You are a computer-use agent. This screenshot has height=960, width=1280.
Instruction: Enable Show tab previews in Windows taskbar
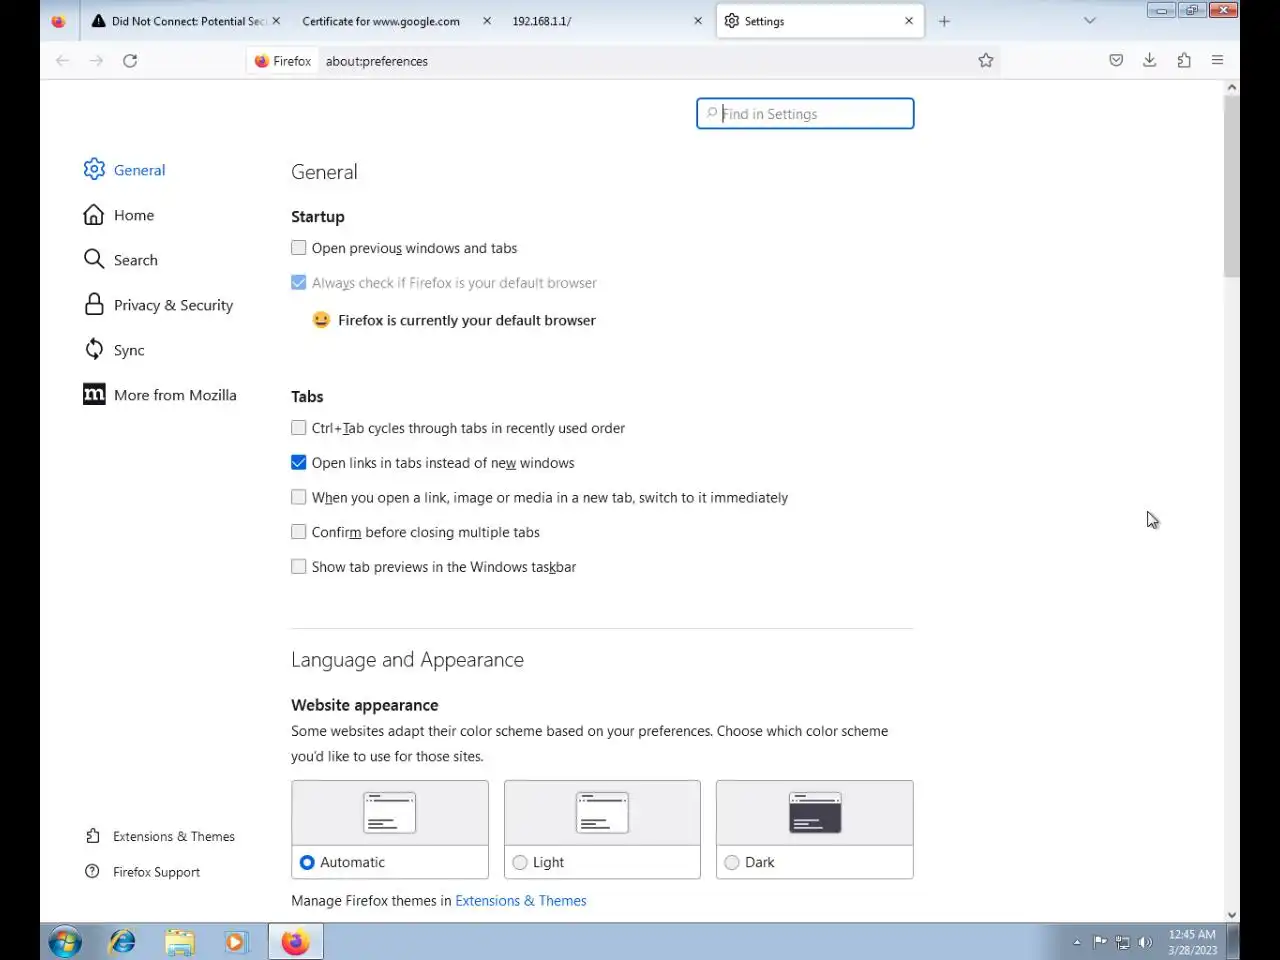(x=299, y=566)
